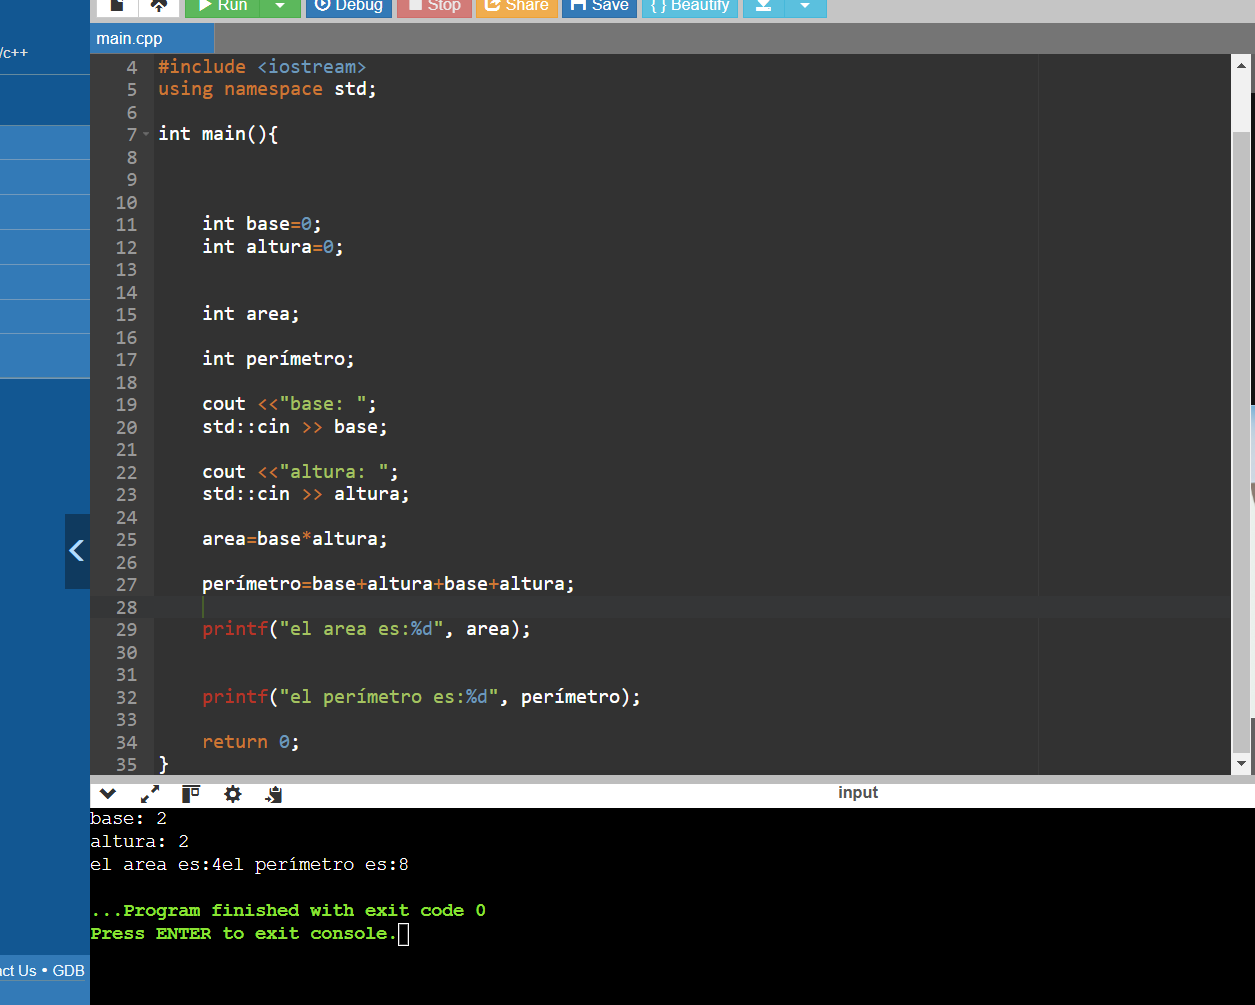Save the current project
The width and height of the screenshot is (1255, 1005).
pos(599,7)
